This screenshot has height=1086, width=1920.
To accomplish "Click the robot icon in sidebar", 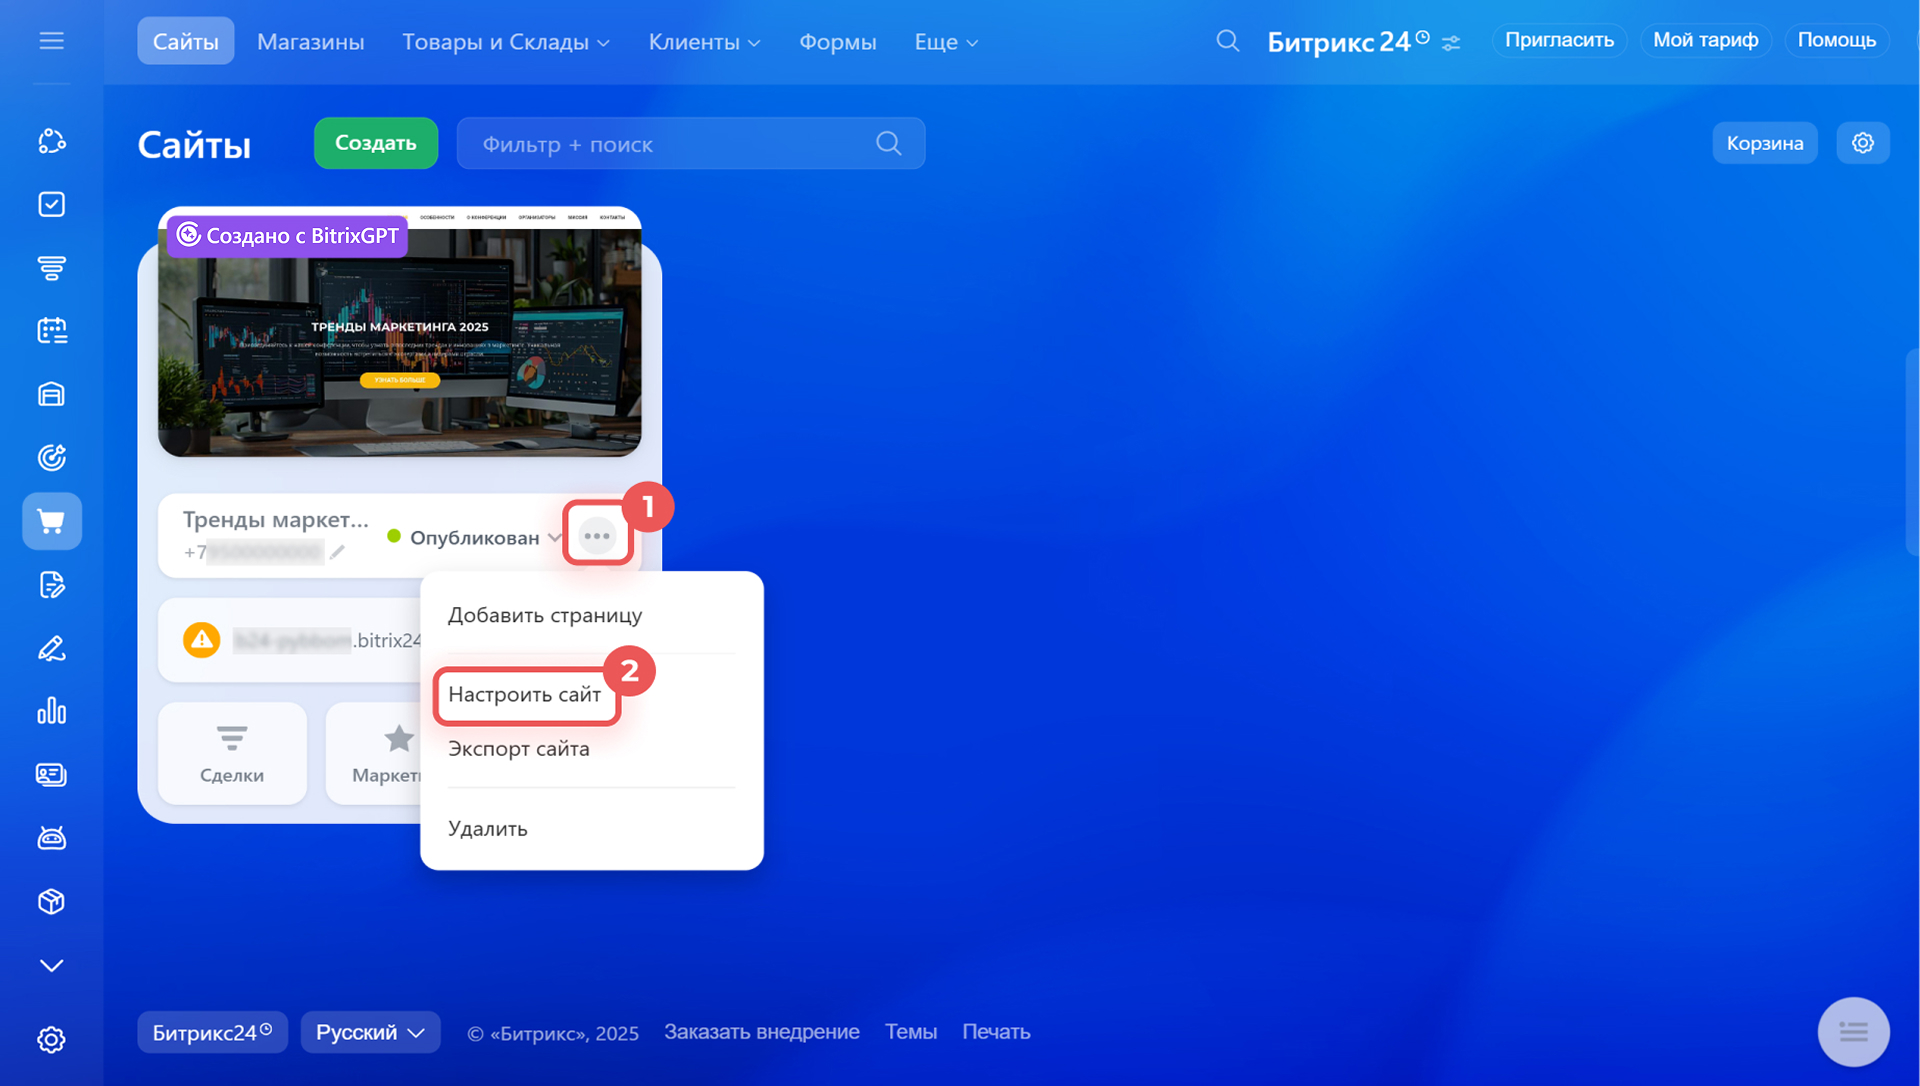I will click(x=51, y=838).
